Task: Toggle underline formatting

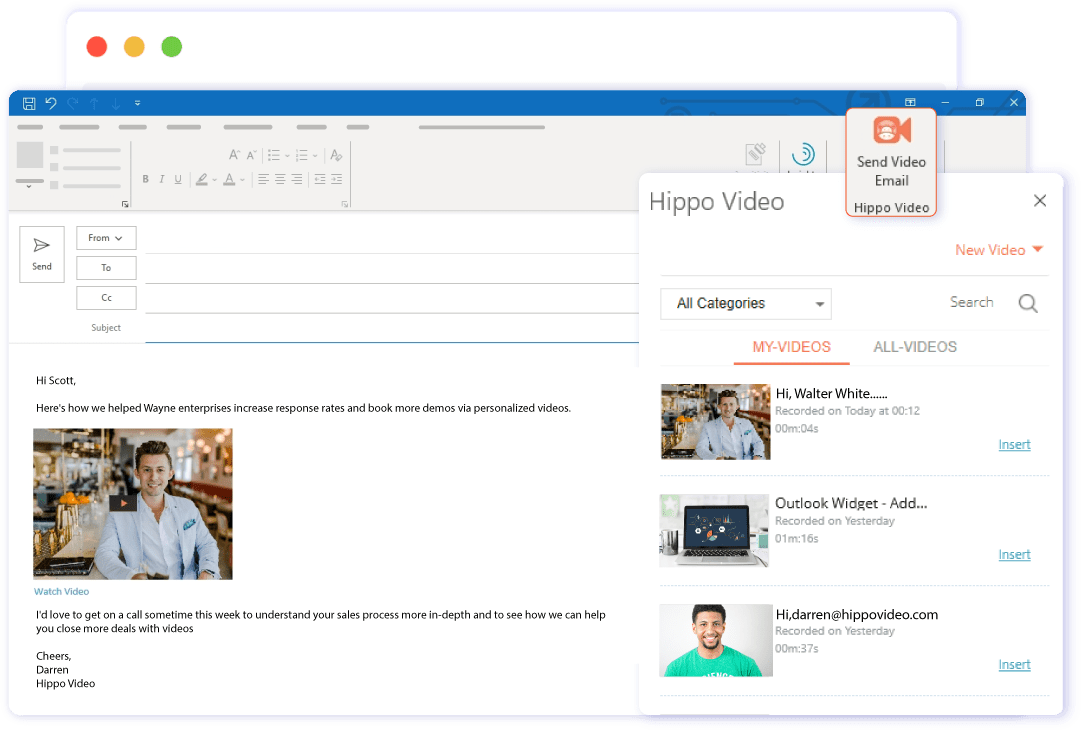Action: (178, 179)
